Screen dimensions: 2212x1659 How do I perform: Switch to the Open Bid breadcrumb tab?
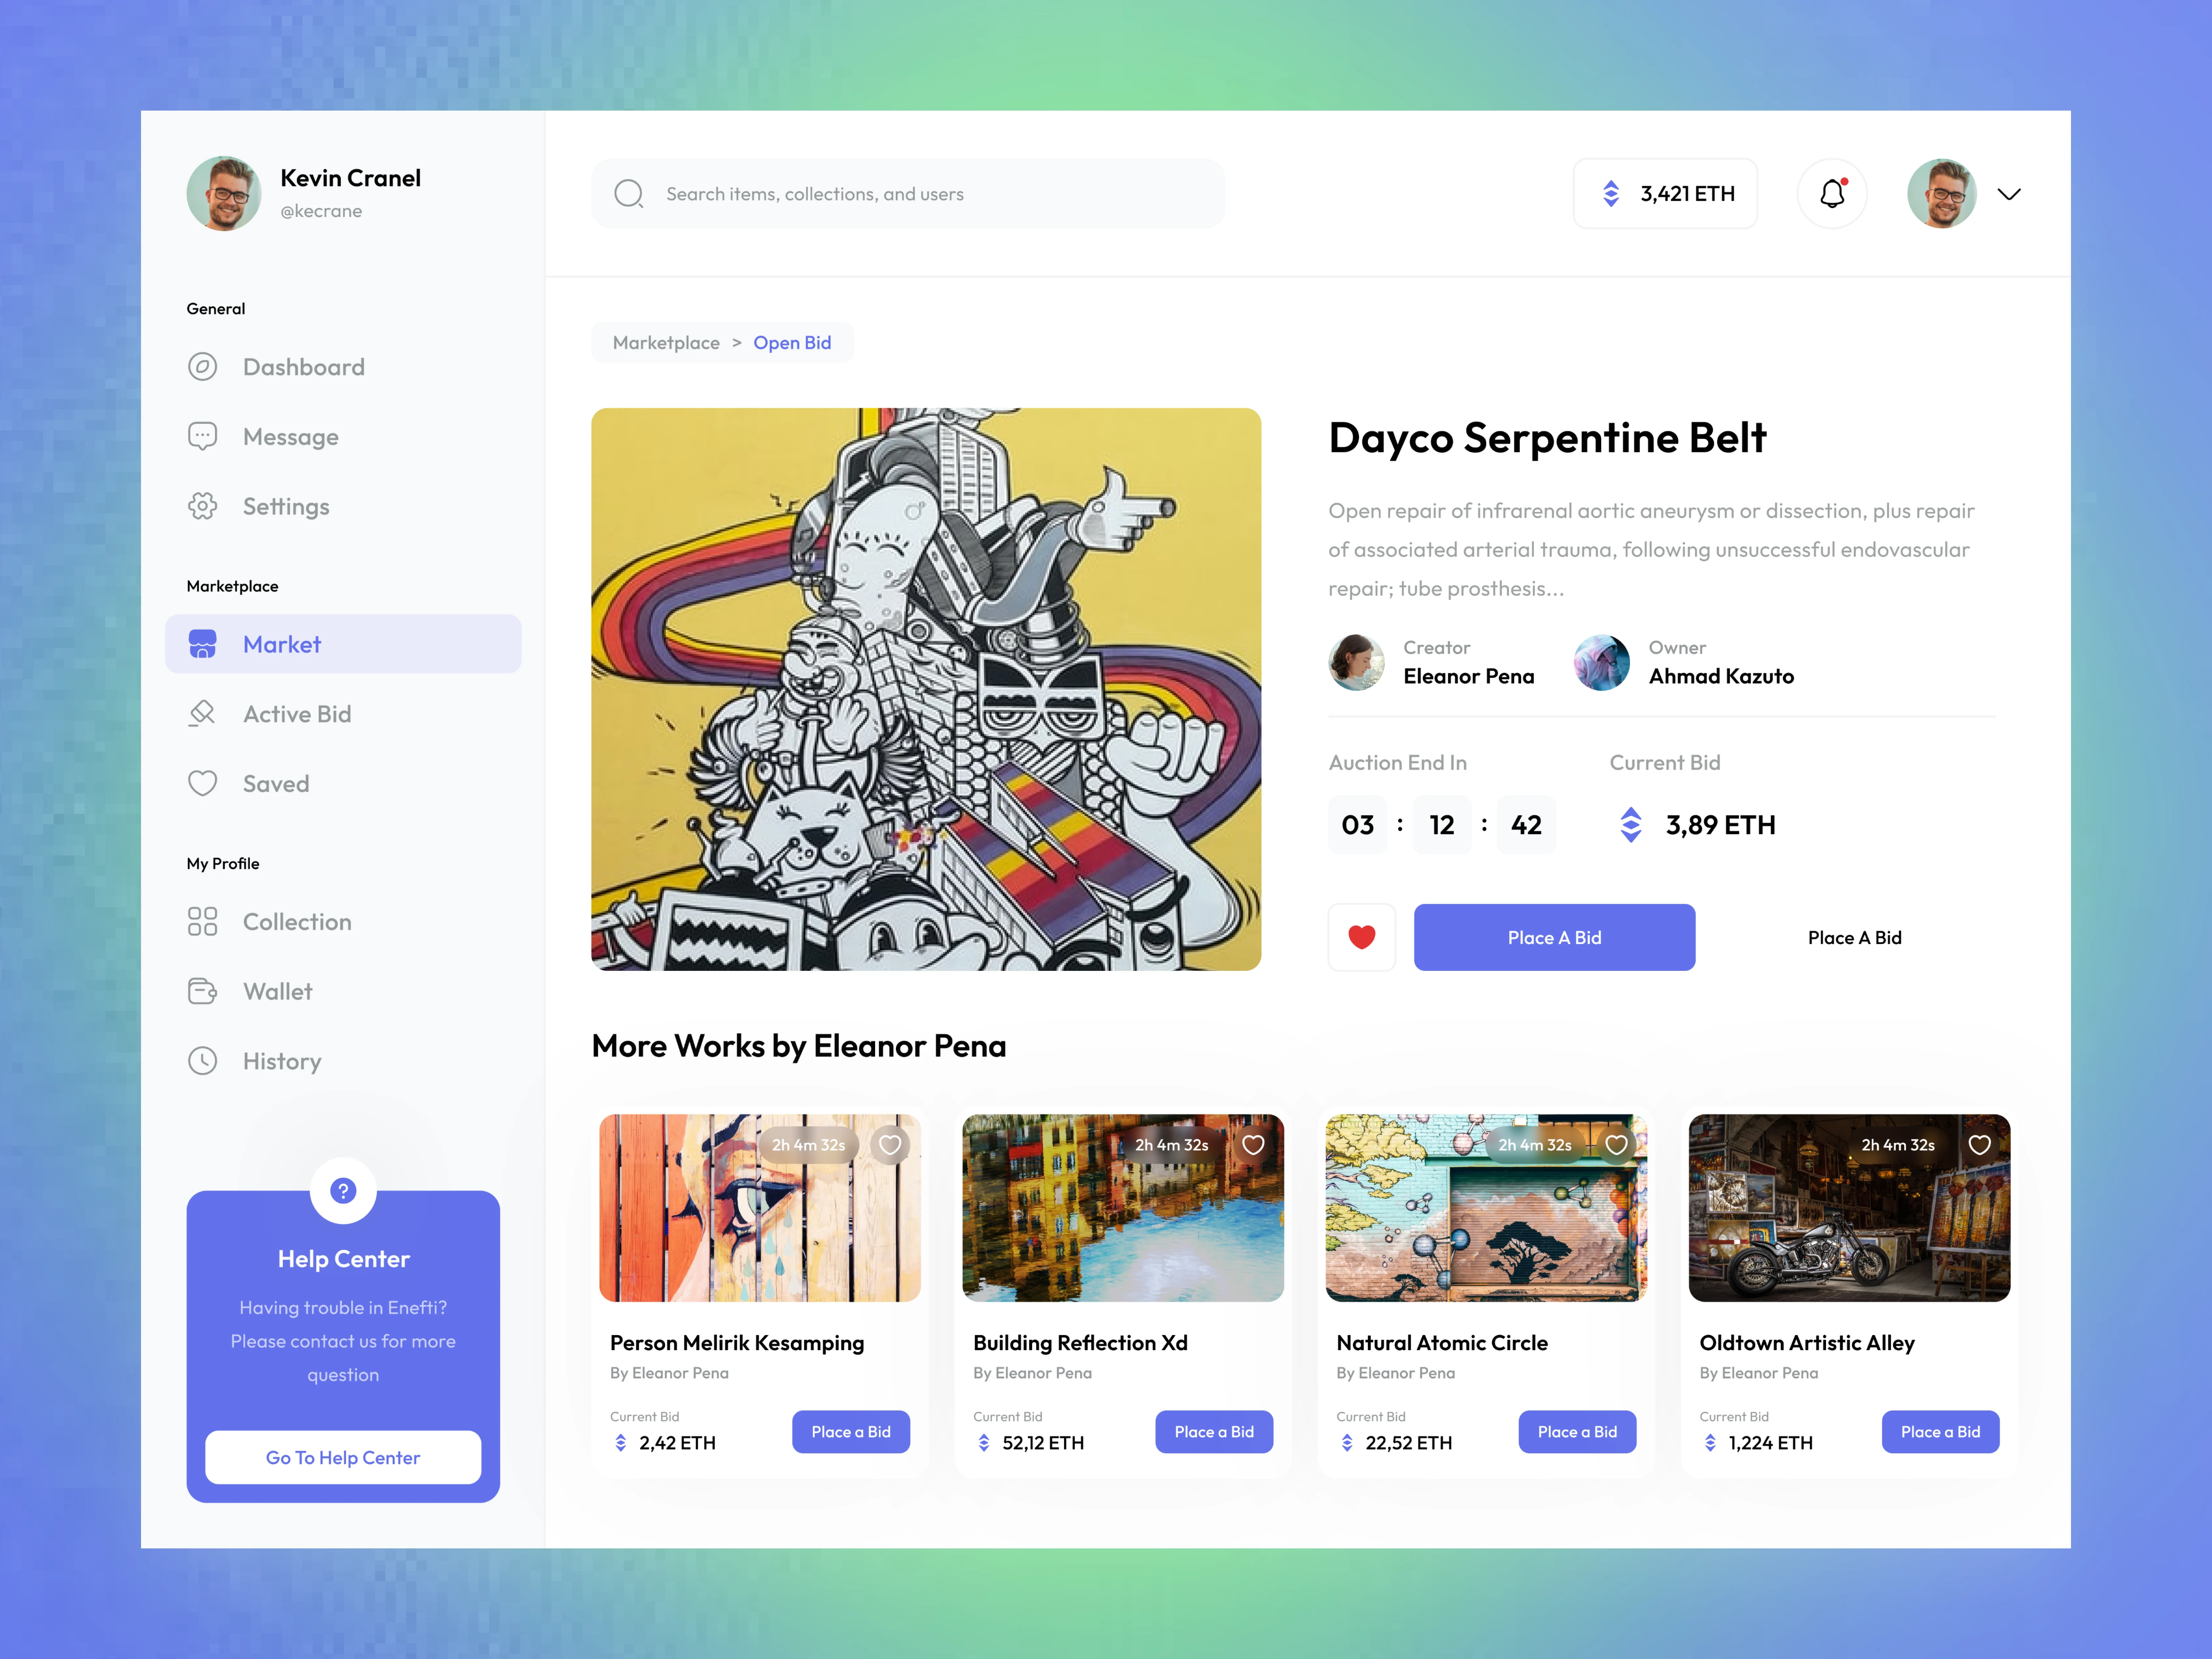click(x=792, y=342)
